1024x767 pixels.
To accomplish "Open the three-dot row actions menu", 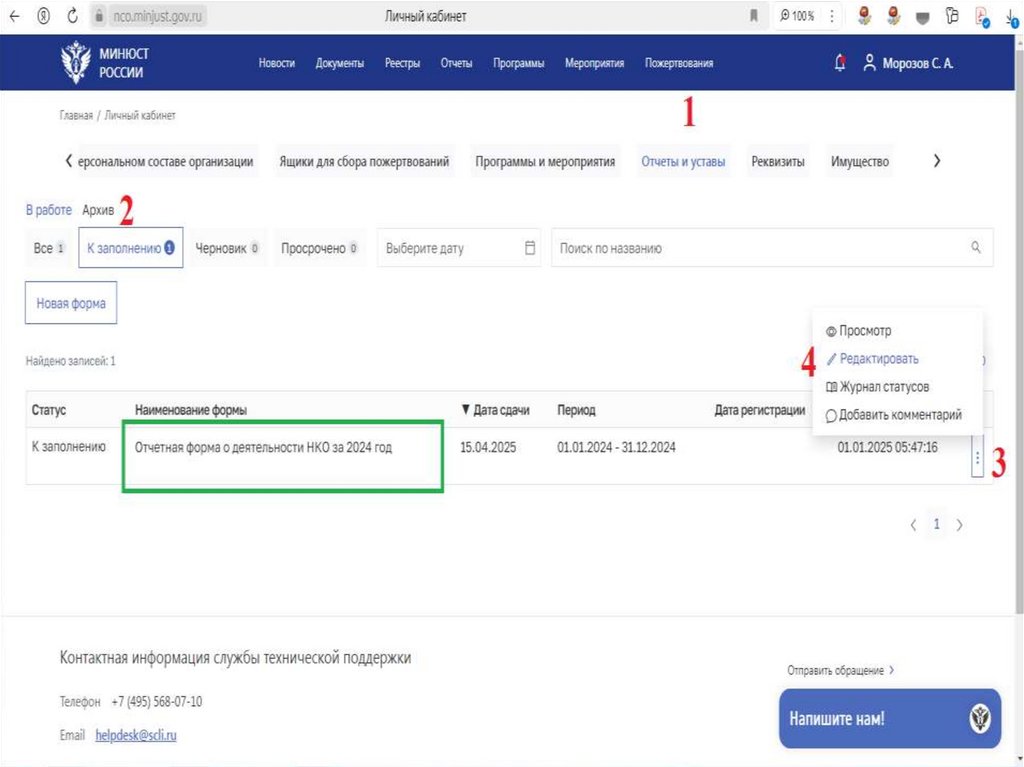I will coord(977,461).
